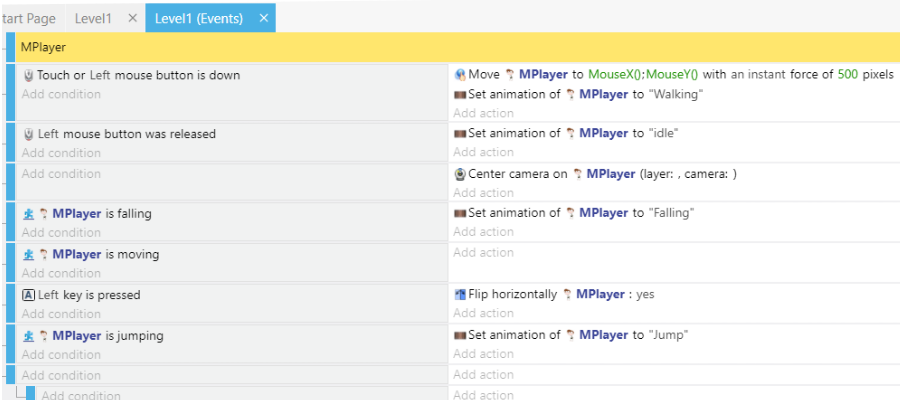
Task: Add condition under MPlayer is moving
Action: (61, 273)
